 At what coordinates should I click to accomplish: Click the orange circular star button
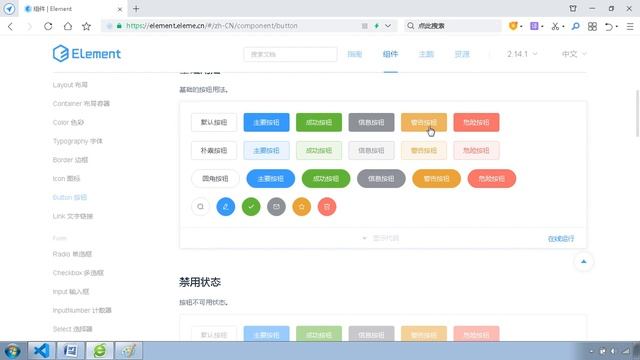click(302, 207)
